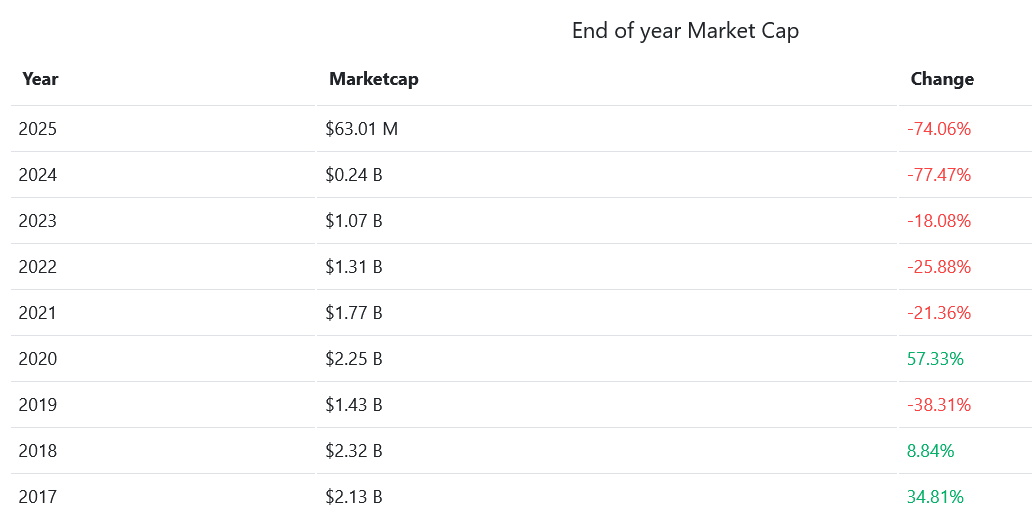Click the -77.47% change cell
1032x515 pixels.
pos(939,175)
